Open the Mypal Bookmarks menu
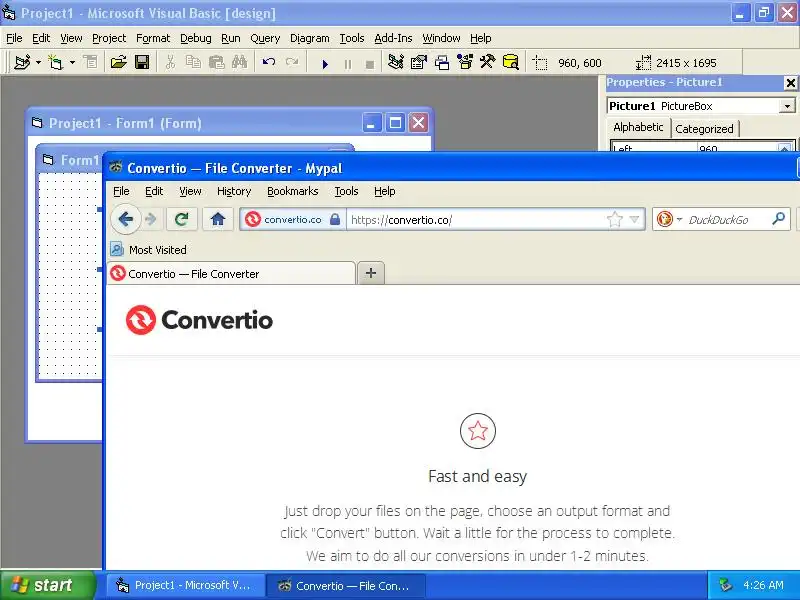This screenshot has width=800, height=600. click(x=292, y=191)
